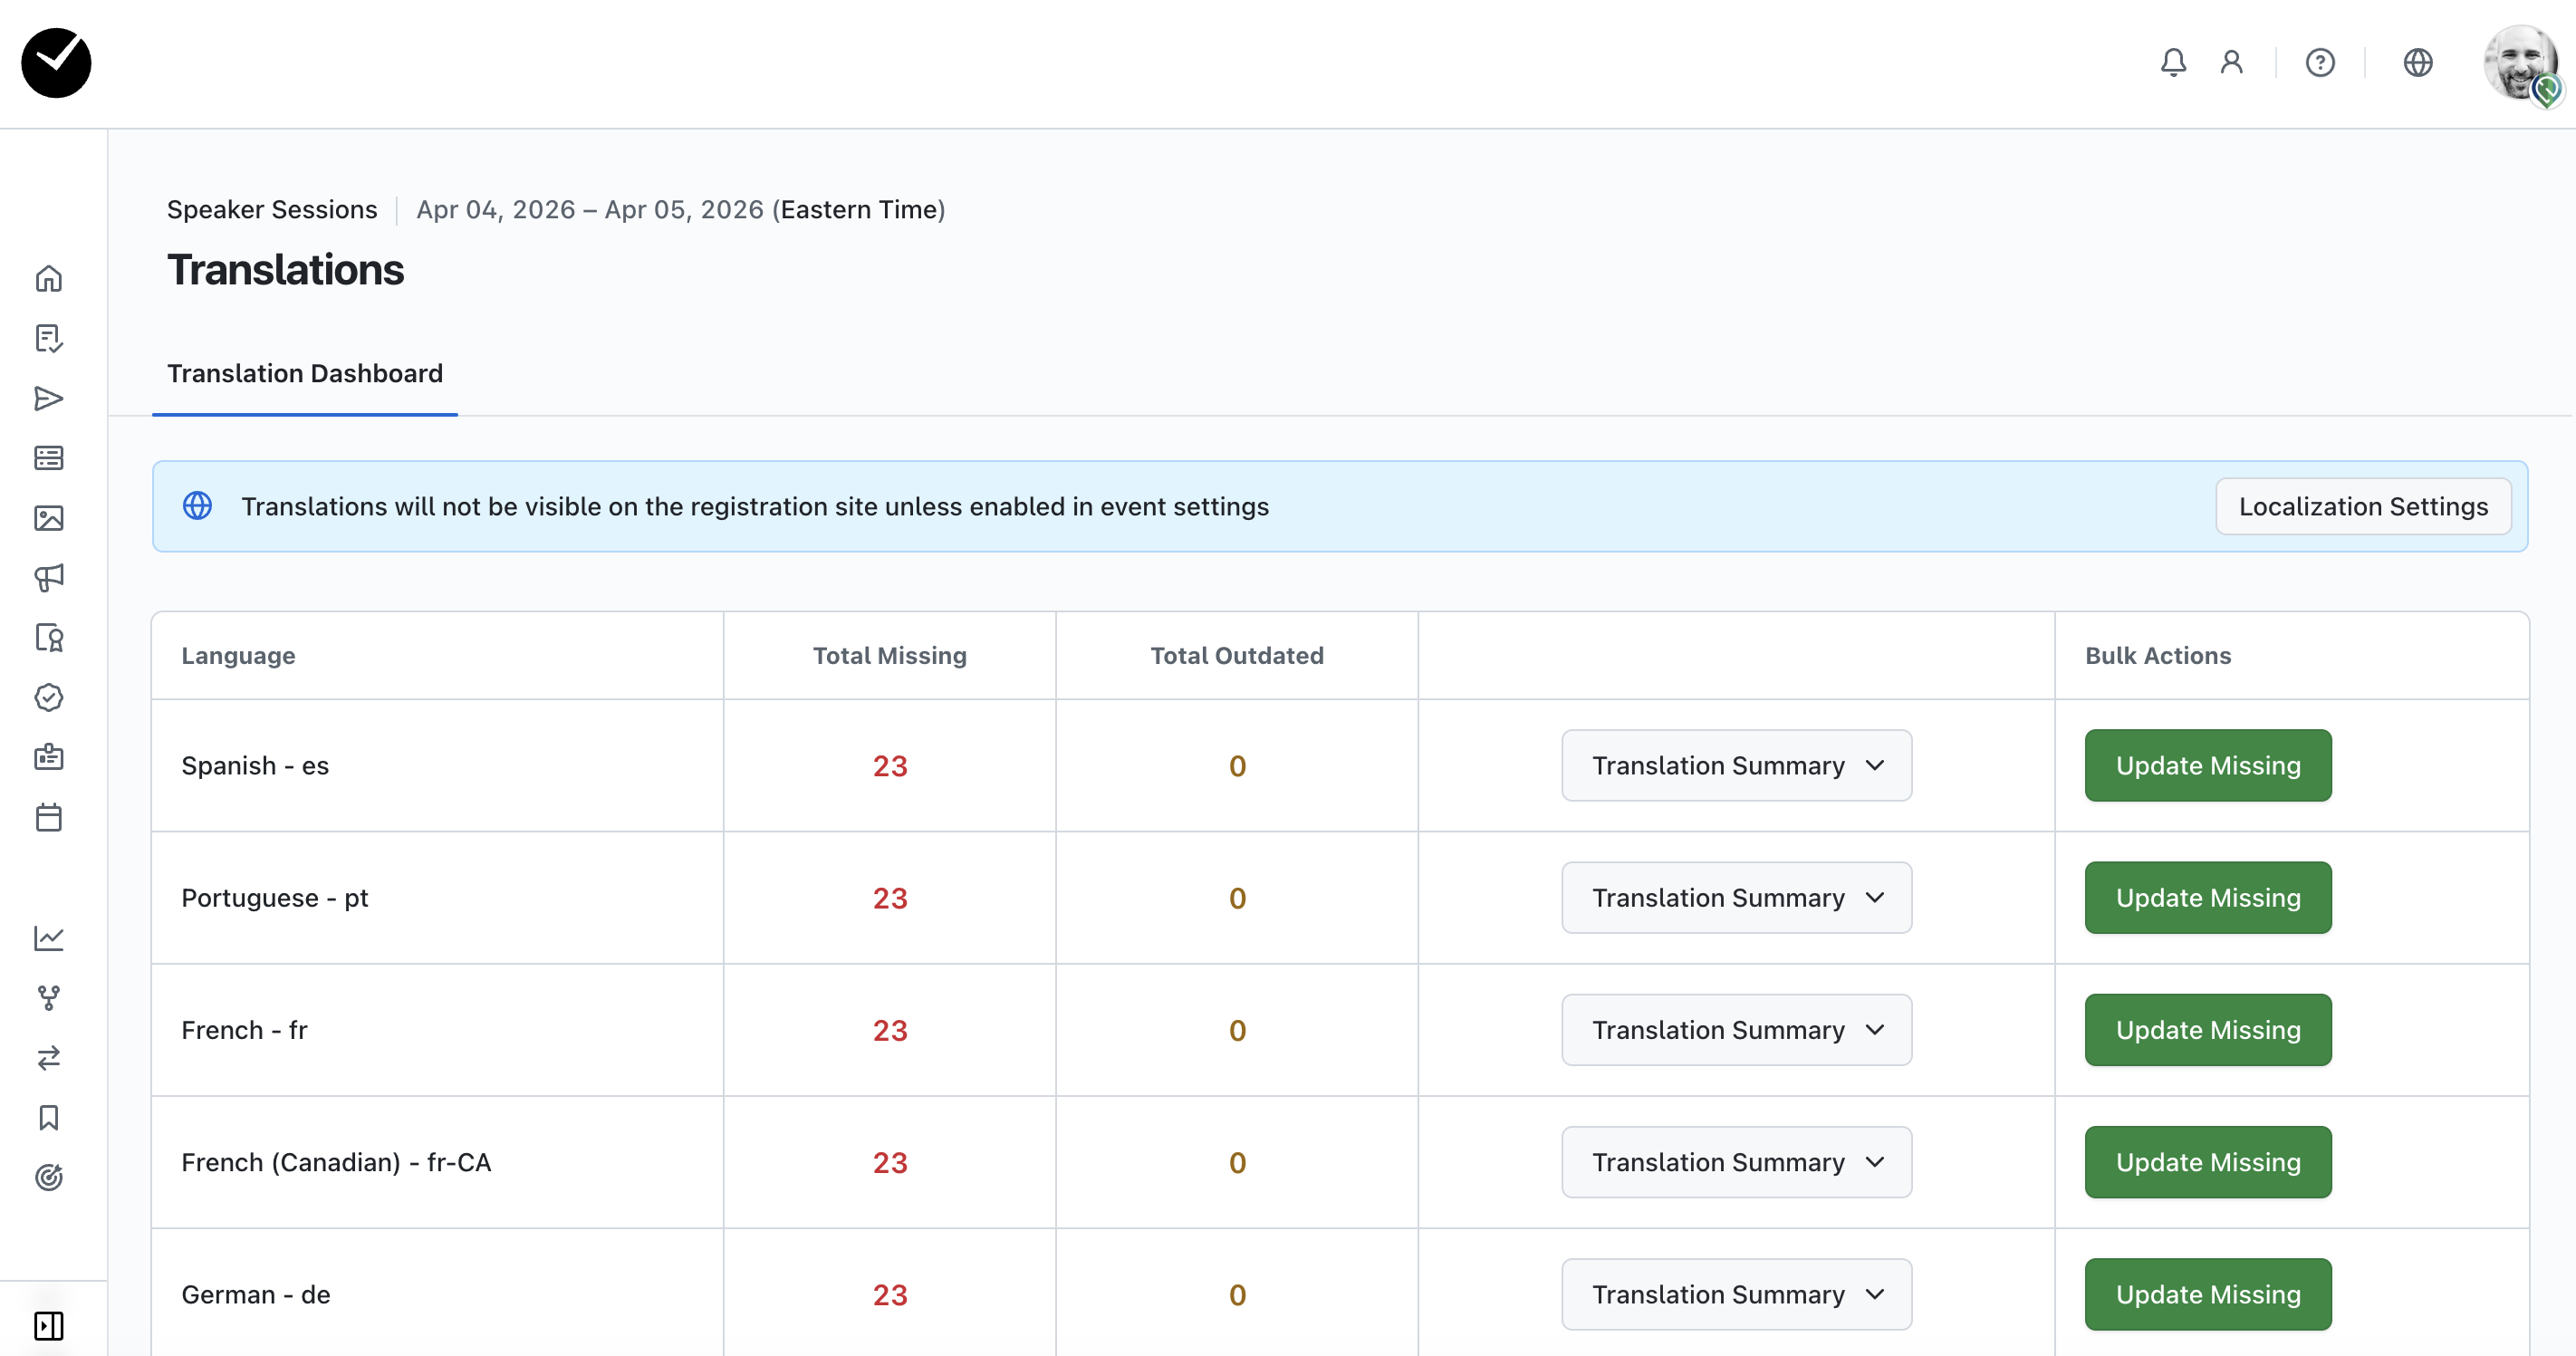Toggle the sidebar collapse panel icon
Screen dimensions: 2576x1356
(x=49, y=1326)
